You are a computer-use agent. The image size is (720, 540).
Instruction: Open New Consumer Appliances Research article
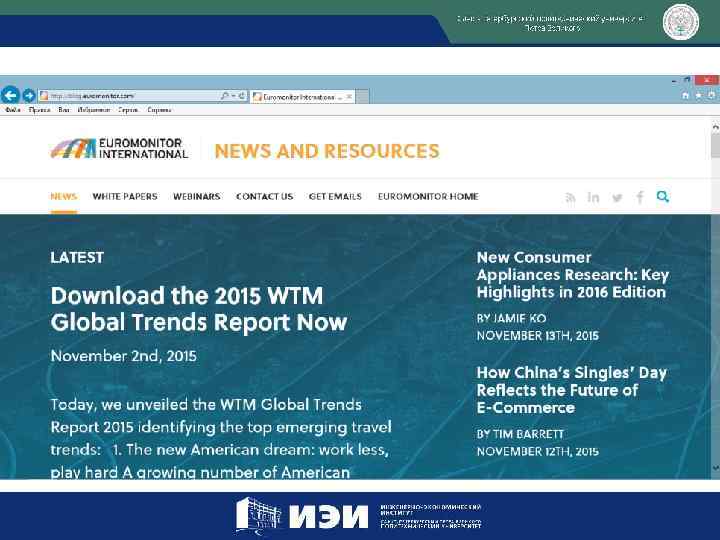(573, 275)
